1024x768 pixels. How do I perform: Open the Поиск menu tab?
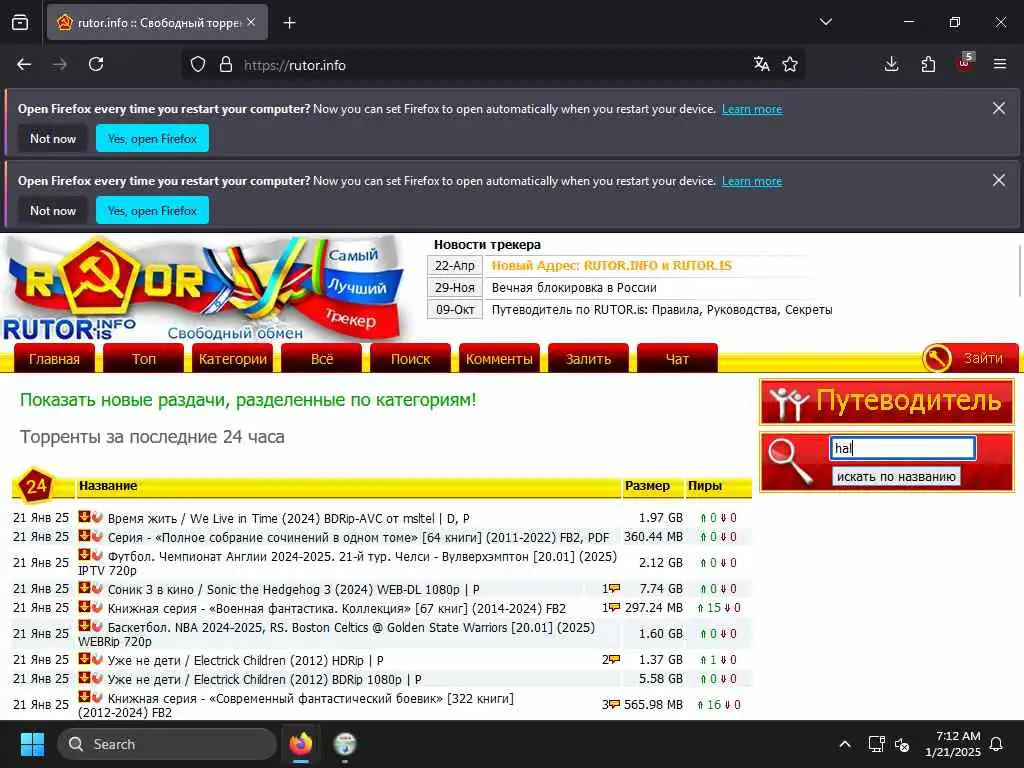point(410,359)
